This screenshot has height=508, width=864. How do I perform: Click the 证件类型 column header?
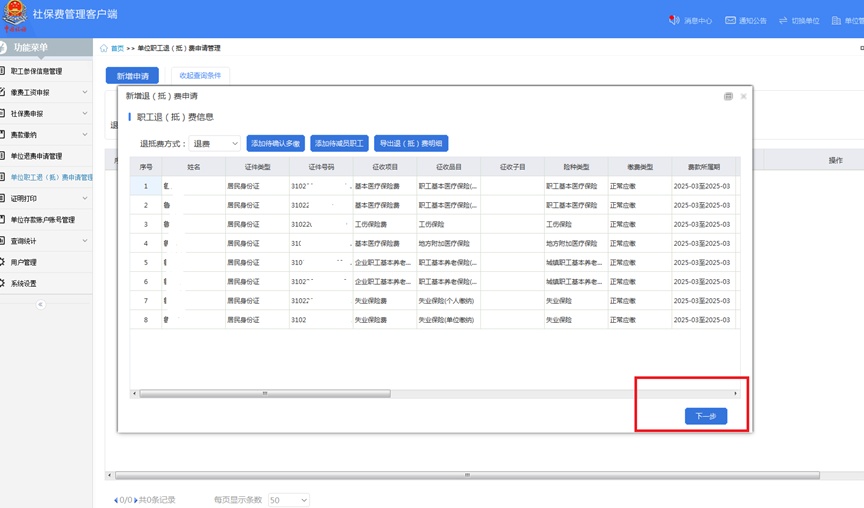257,167
